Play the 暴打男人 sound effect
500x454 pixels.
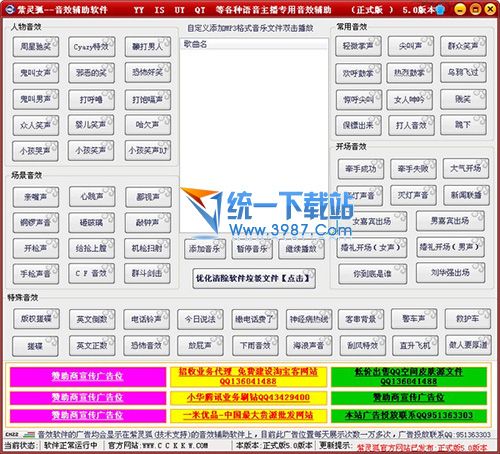[148, 47]
